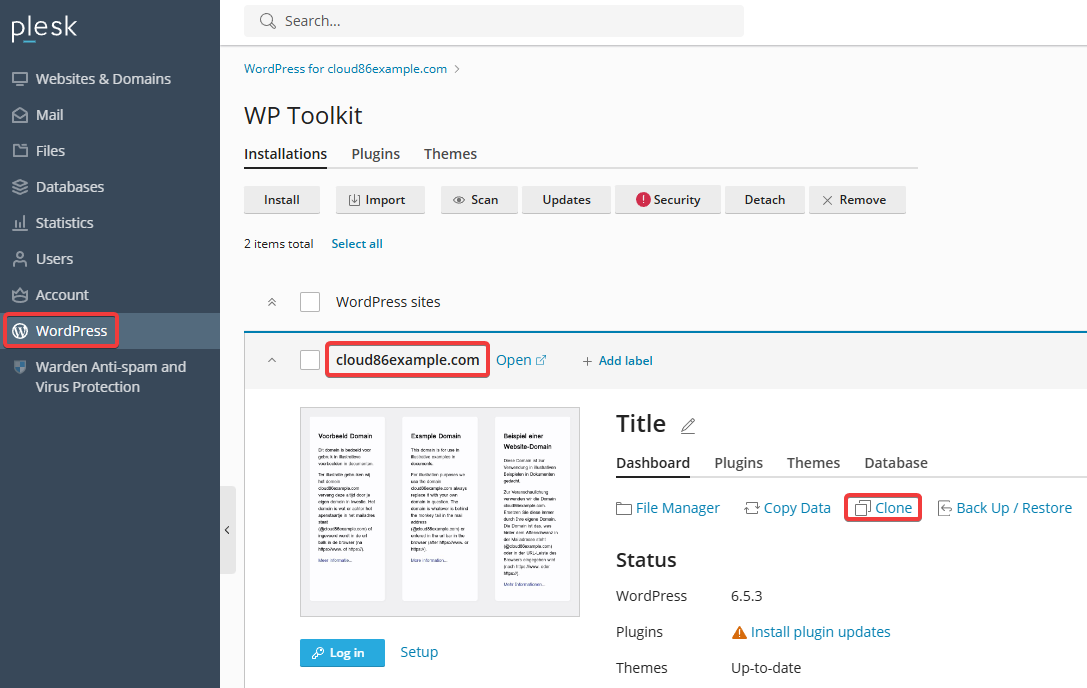Click the orange plugin warning icon
This screenshot has width=1087, height=688.
(740, 633)
